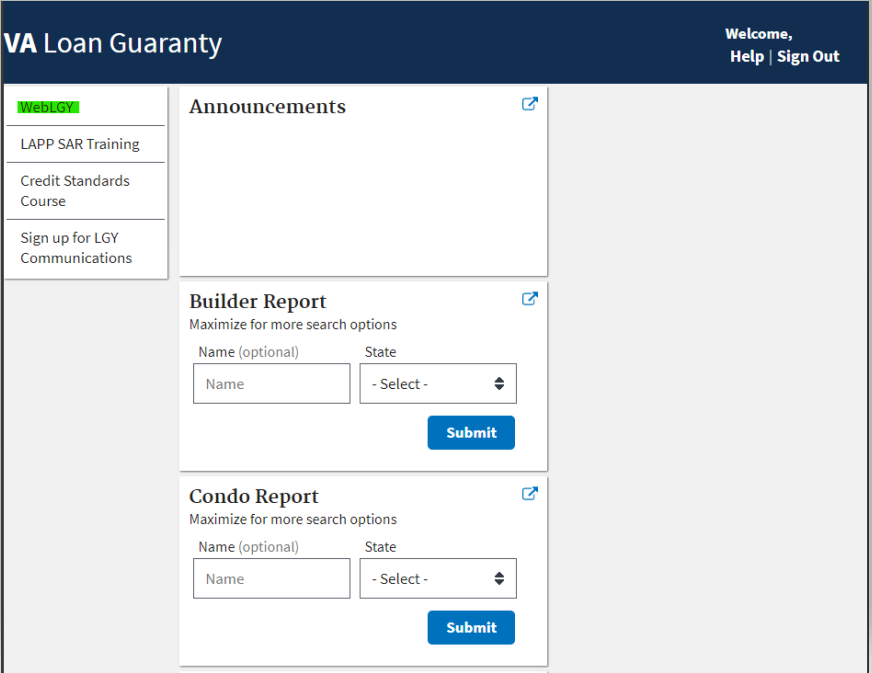The width and height of the screenshot is (872, 673).
Task: Maximize the Condo Report widget
Action: (x=529, y=493)
